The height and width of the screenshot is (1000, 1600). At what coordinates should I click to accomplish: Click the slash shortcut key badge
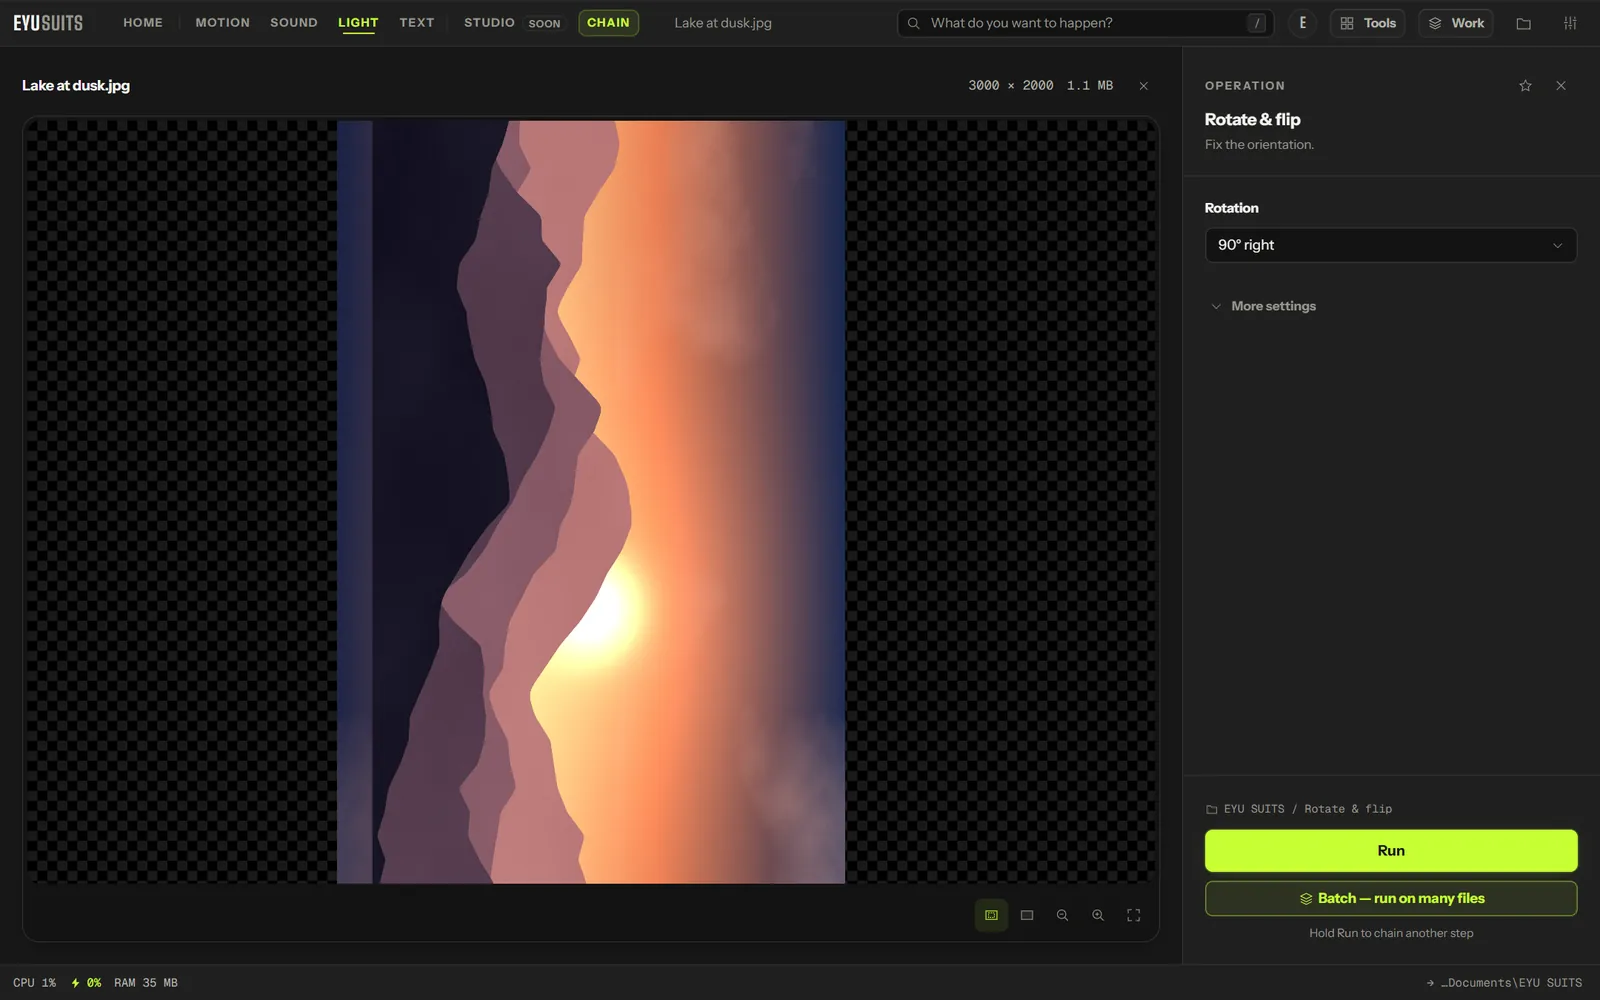point(1257,23)
